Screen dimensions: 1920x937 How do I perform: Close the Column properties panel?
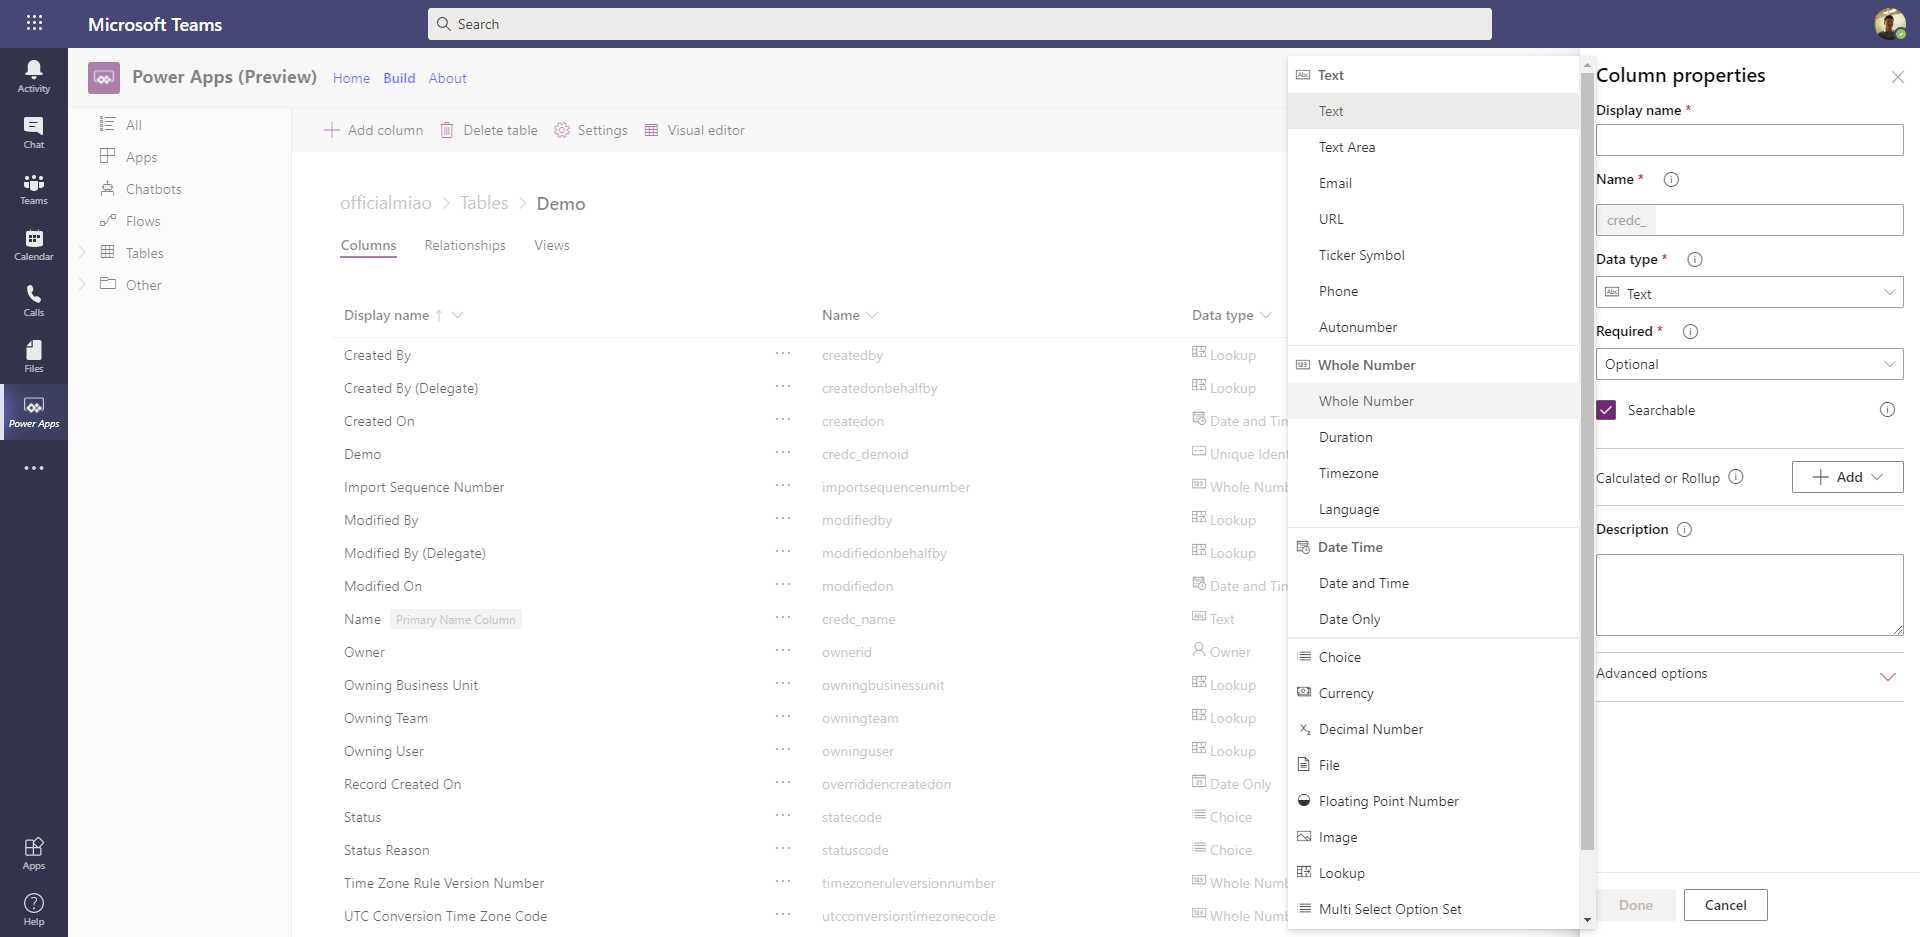1897,77
